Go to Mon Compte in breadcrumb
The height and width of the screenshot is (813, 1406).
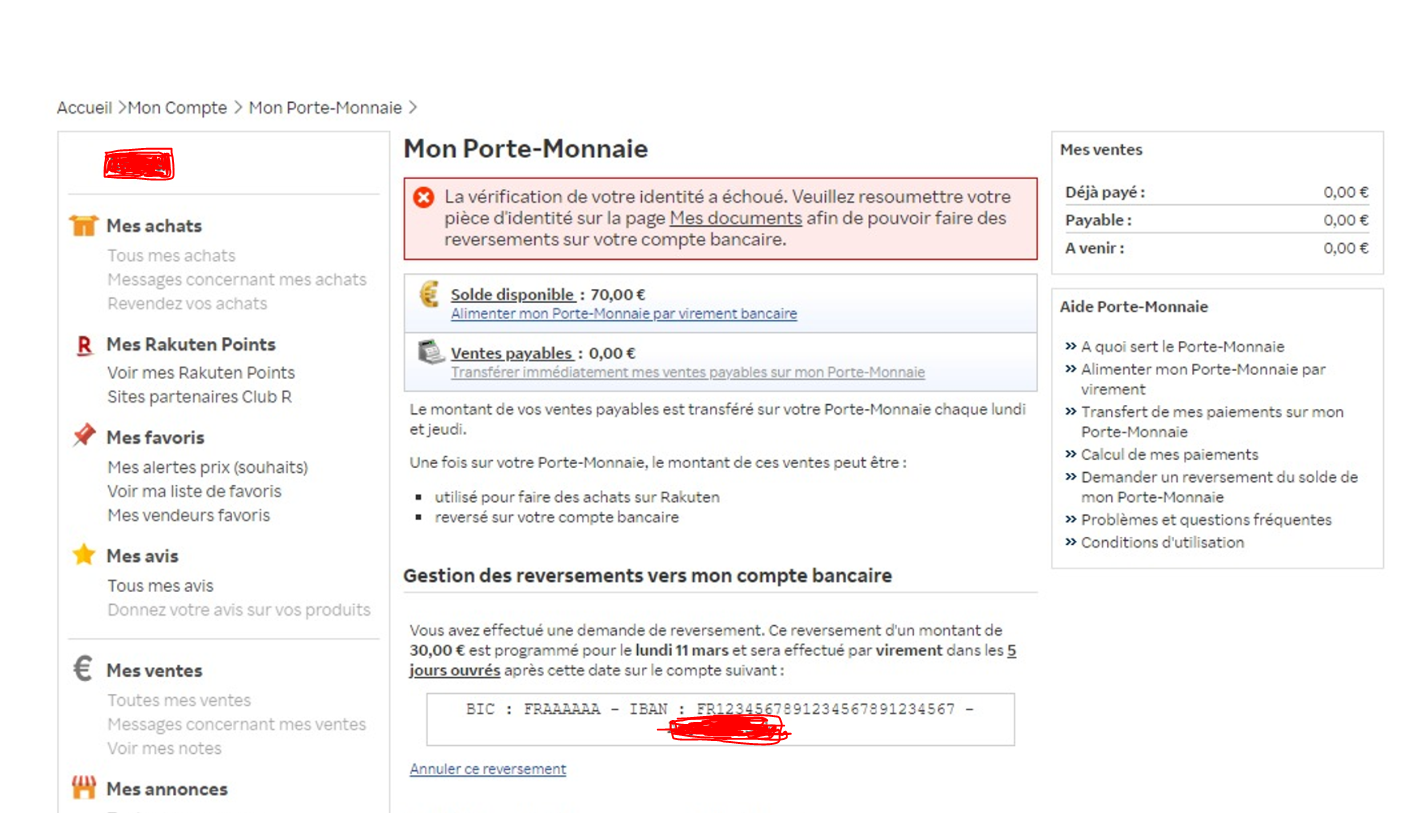[x=177, y=108]
